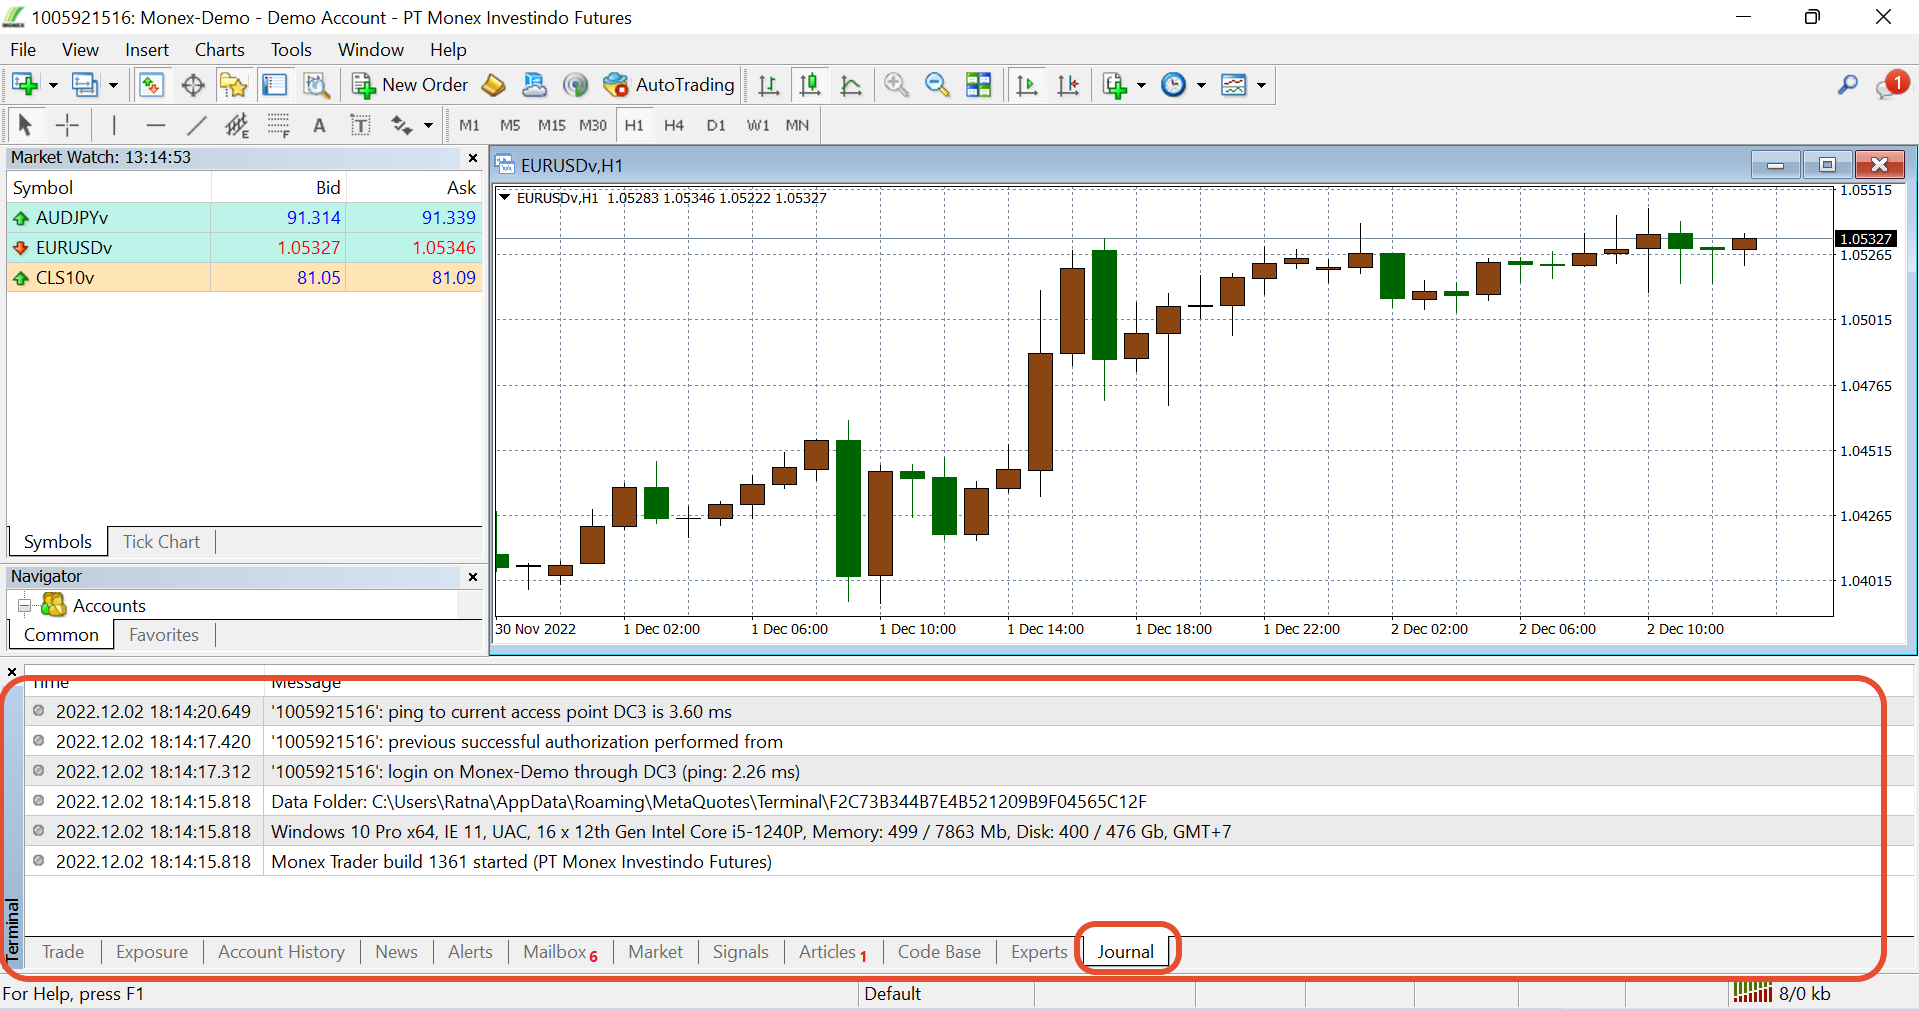Image resolution: width=1919 pixels, height=1009 pixels.
Task: Open the Account History terminal tab
Action: 281,952
